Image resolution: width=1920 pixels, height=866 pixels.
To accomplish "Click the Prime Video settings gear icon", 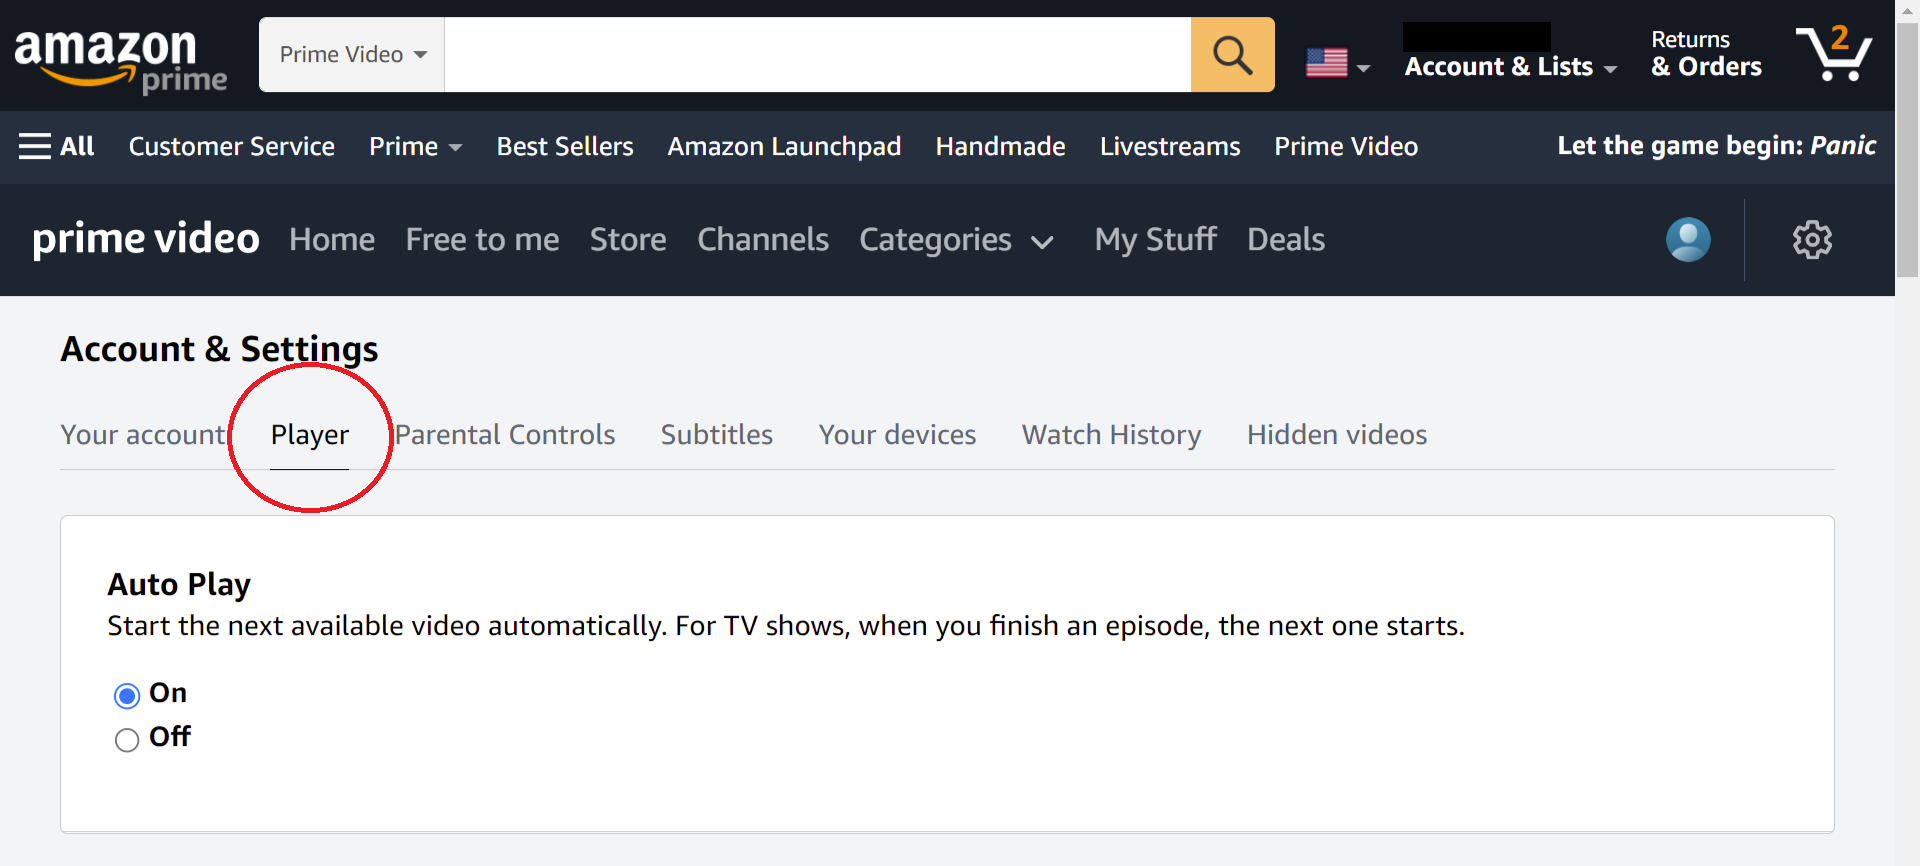I will [1812, 240].
